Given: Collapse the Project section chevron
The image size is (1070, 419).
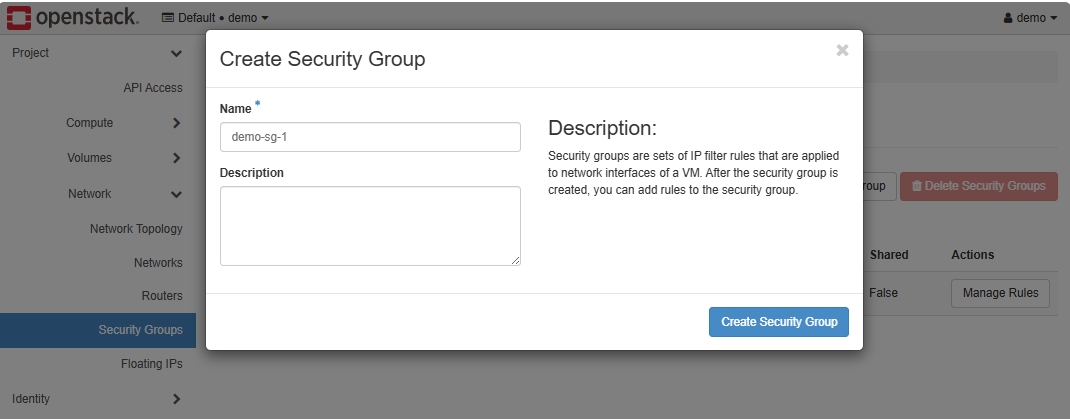Looking at the screenshot, I should [176, 53].
